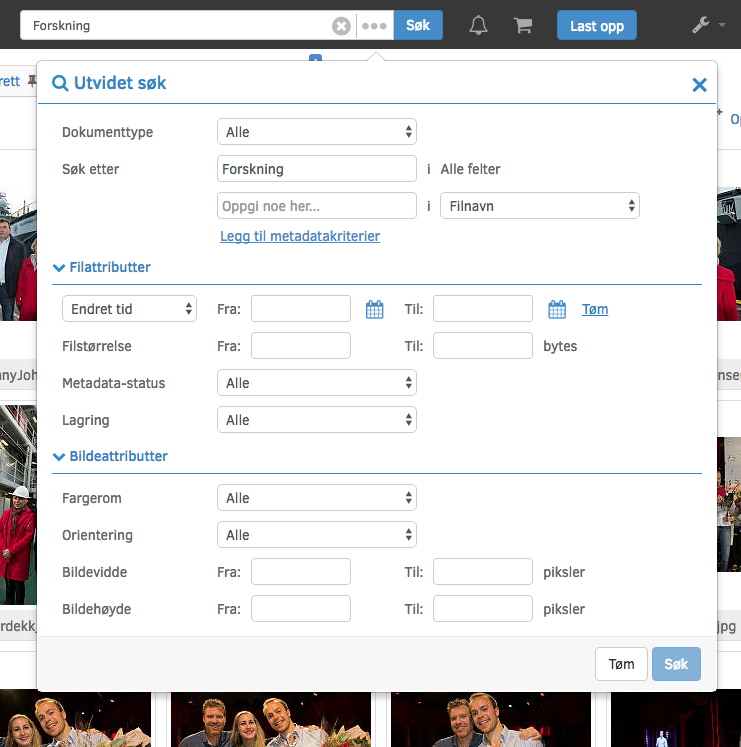741x747 pixels.
Task: Open the Filnavn field dropdown
Action: (x=539, y=206)
